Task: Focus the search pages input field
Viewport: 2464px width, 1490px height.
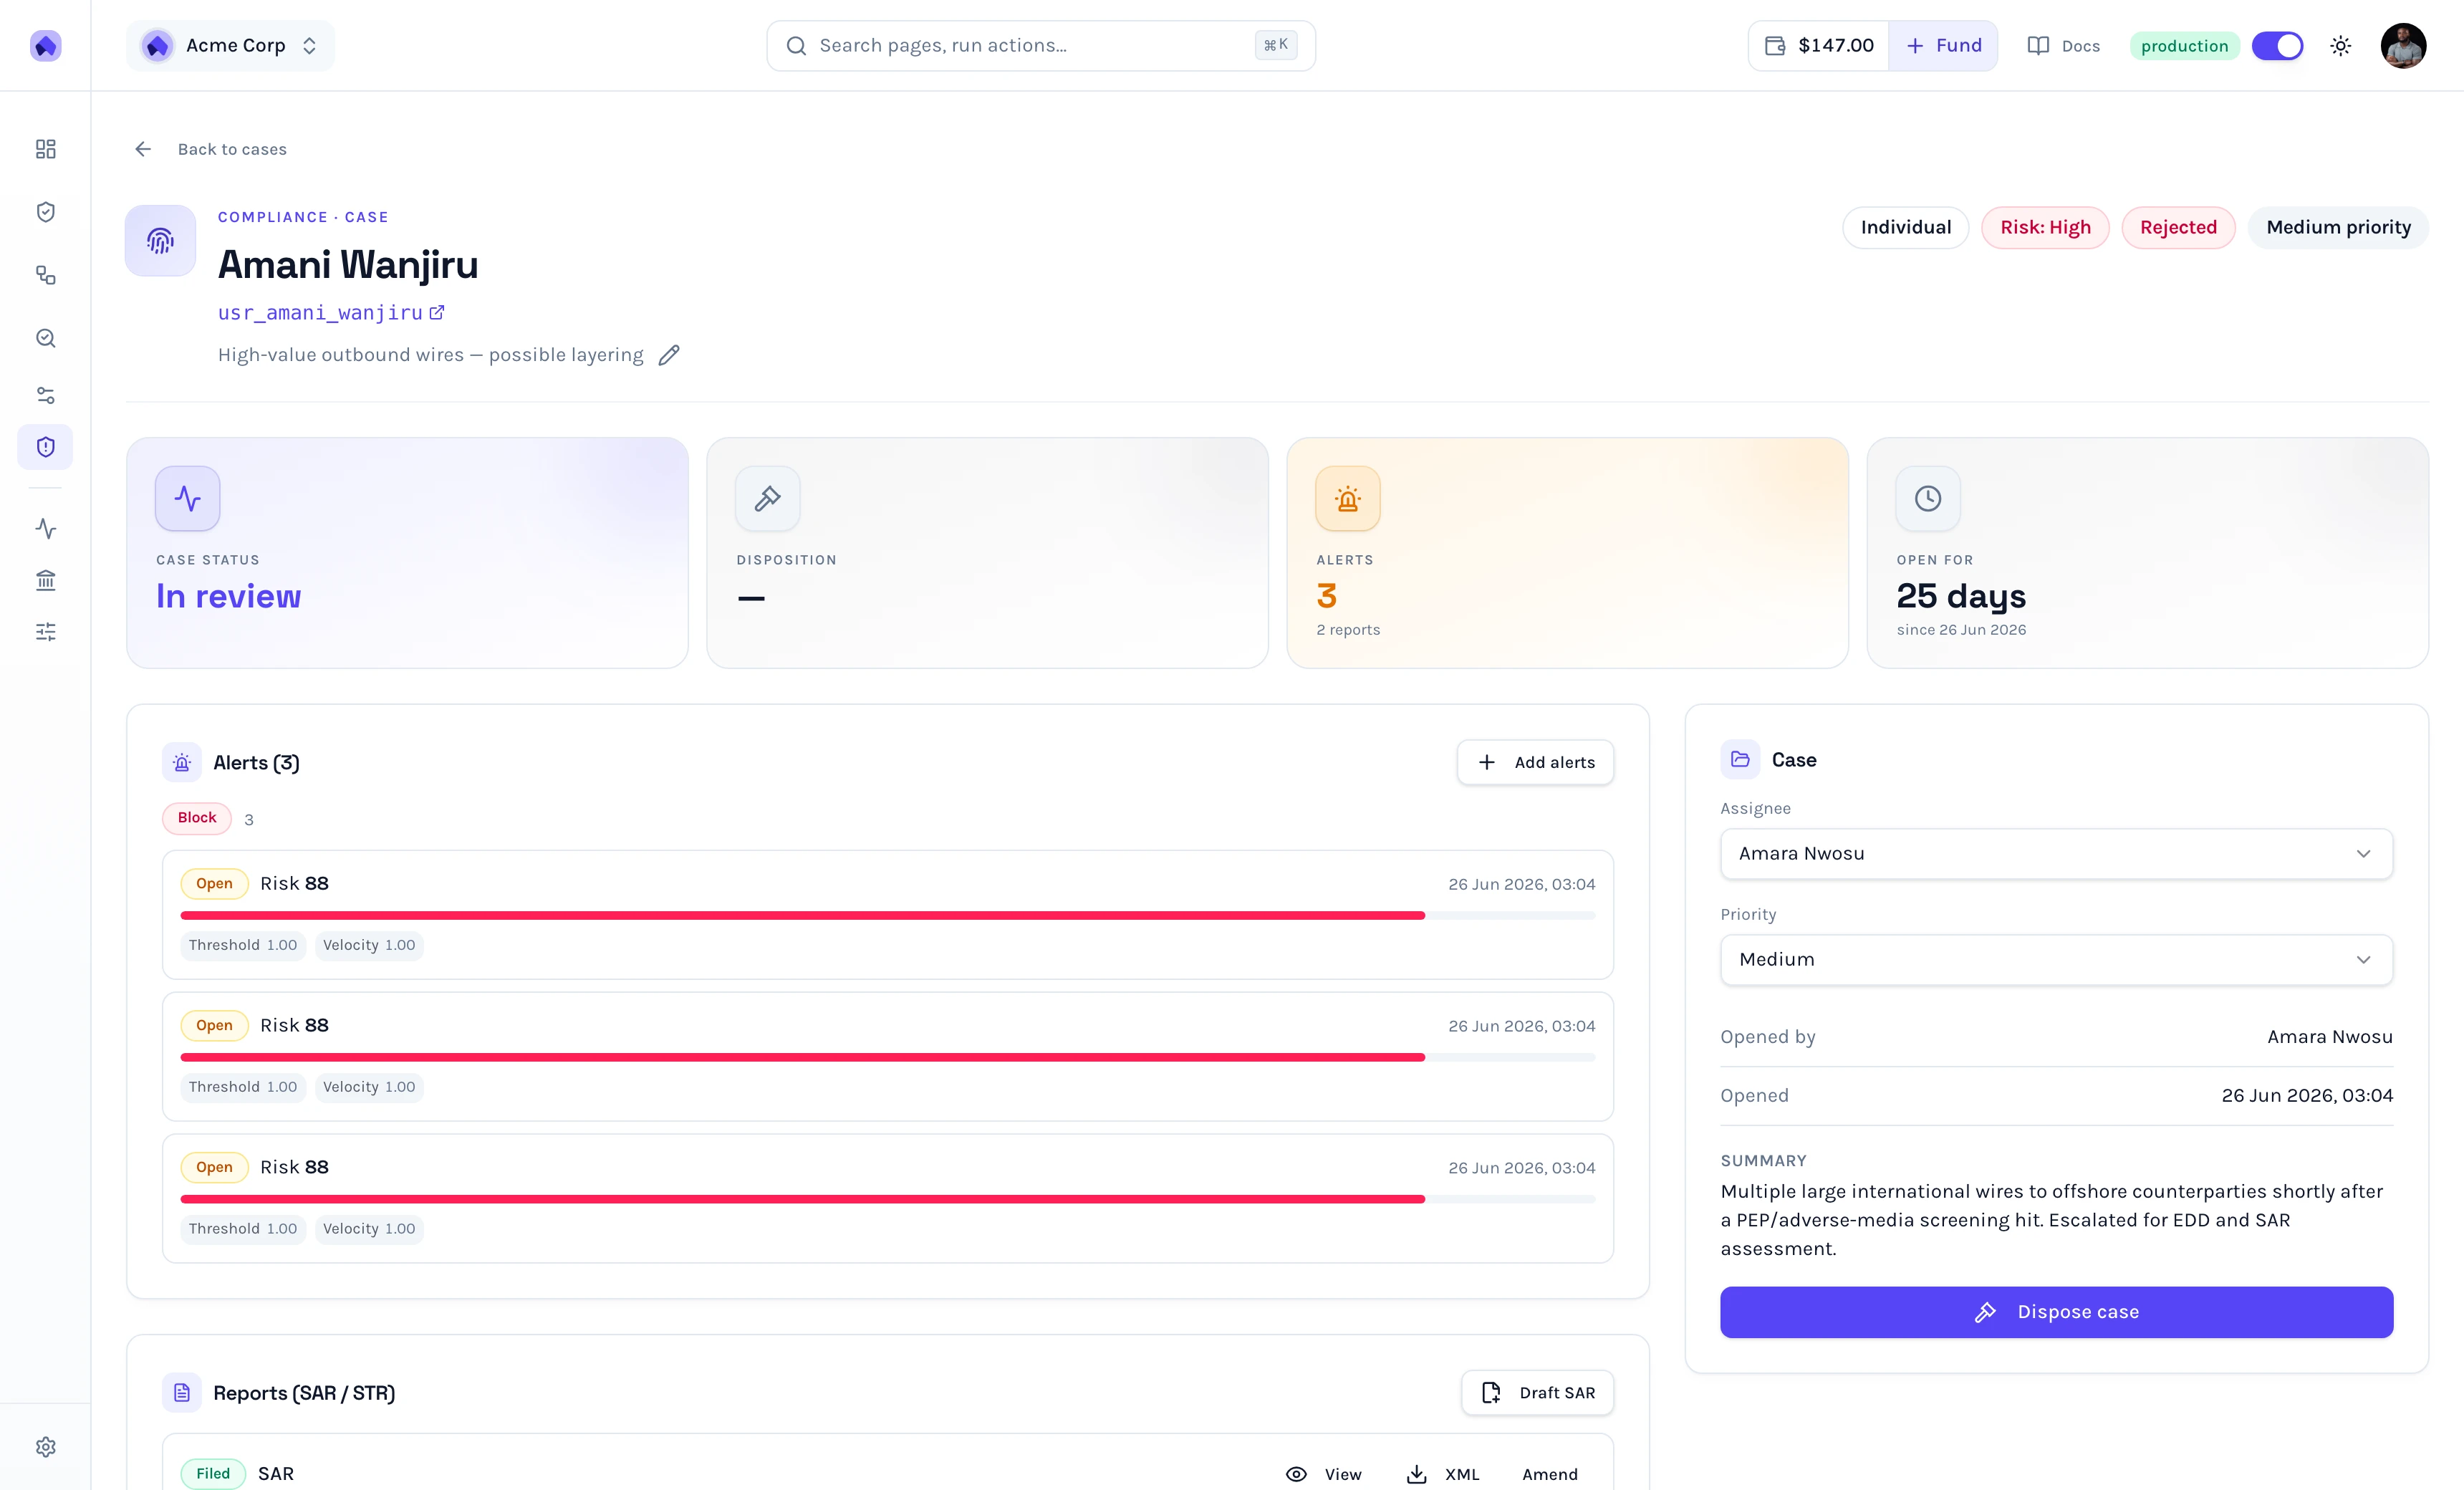Action: pos(1040,45)
